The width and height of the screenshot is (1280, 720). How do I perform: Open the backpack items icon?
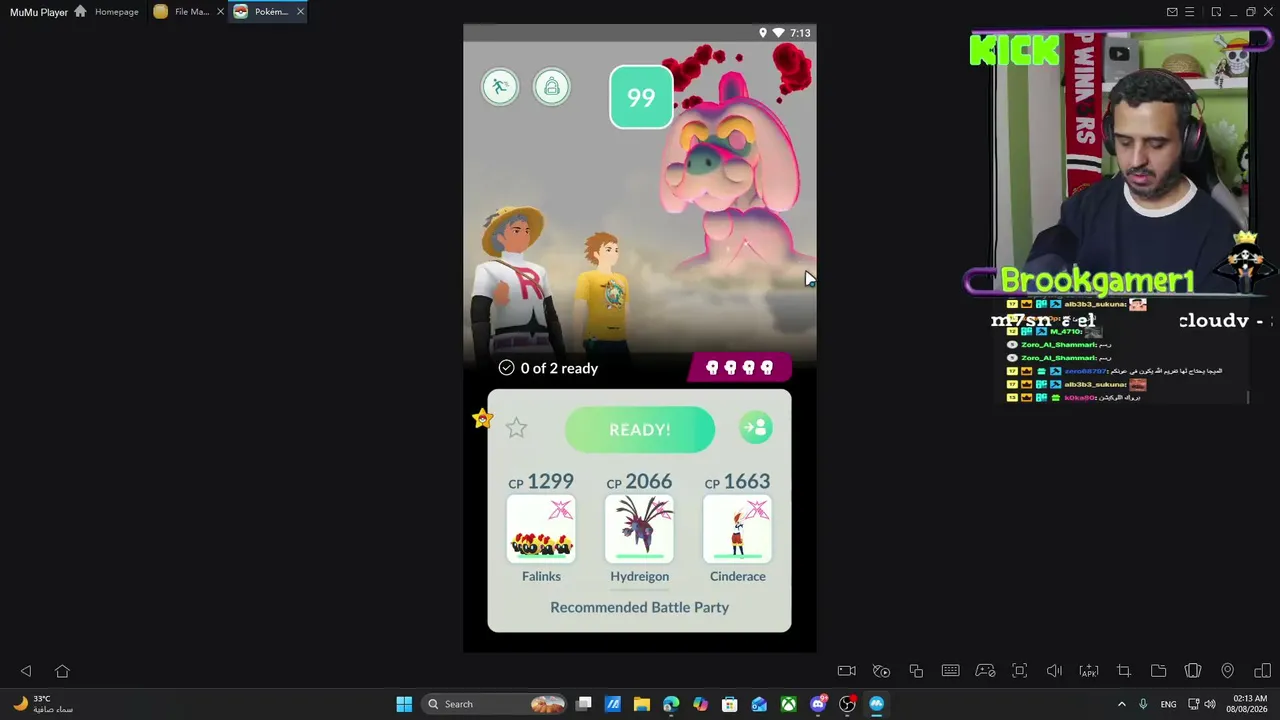pos(551,87)
